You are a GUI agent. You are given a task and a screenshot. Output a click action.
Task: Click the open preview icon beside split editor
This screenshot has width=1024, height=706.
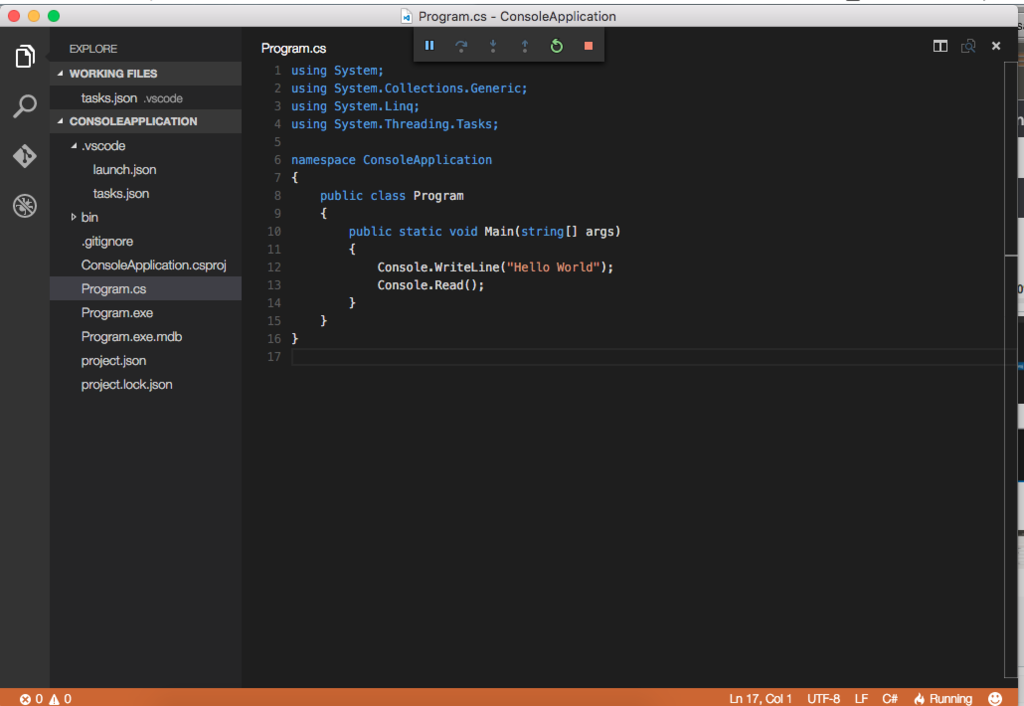968,46
